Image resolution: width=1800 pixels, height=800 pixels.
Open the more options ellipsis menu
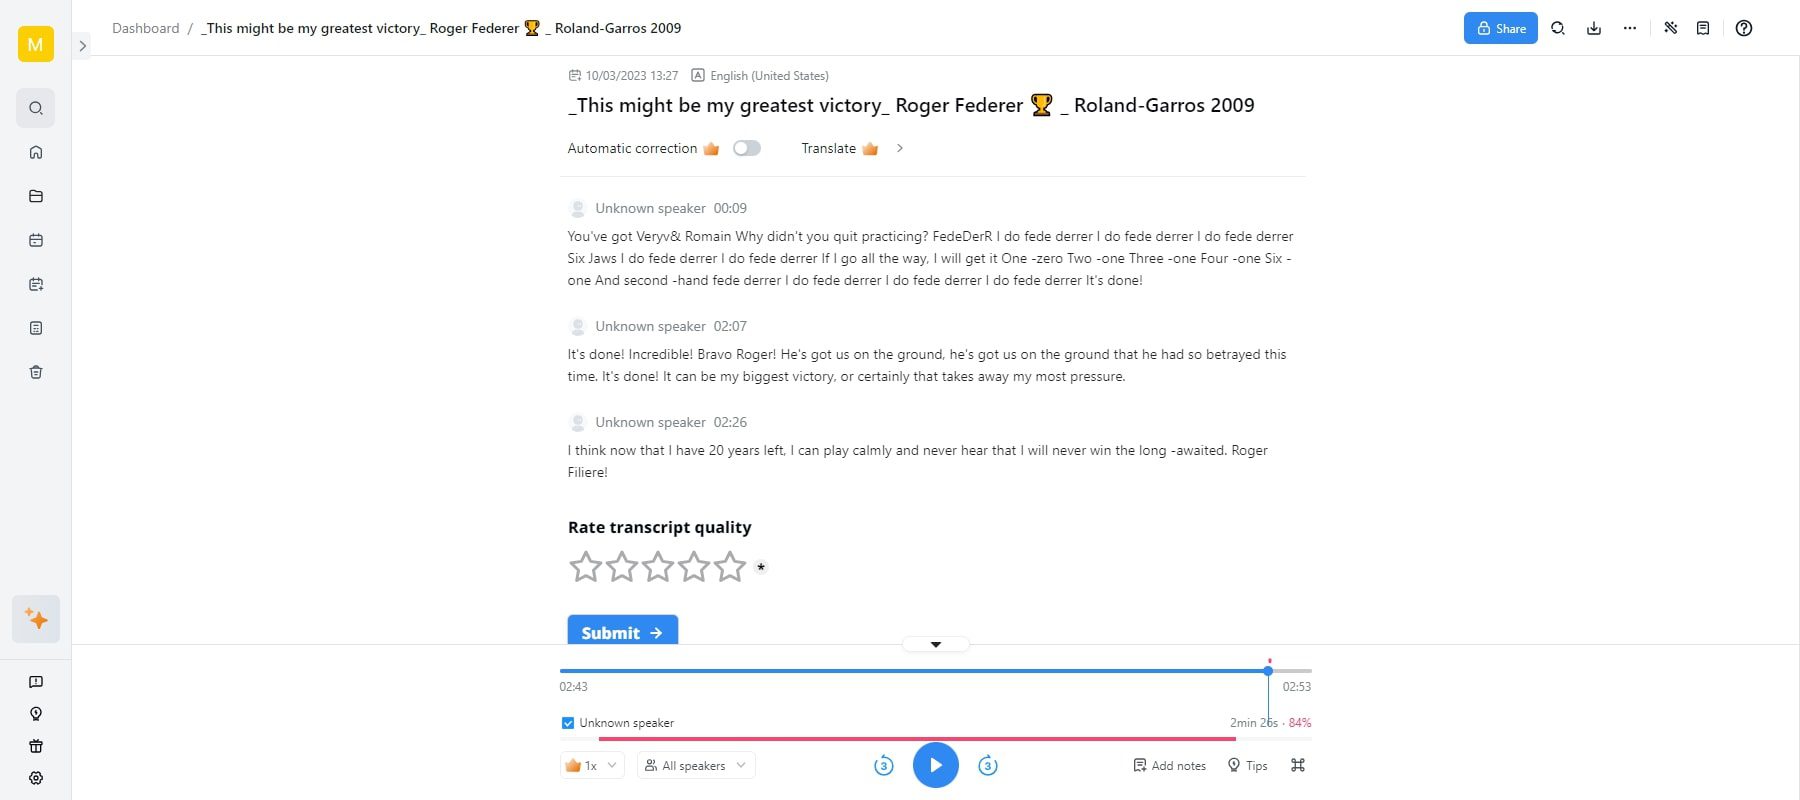pyautogui.click(x=1630, y=28)
